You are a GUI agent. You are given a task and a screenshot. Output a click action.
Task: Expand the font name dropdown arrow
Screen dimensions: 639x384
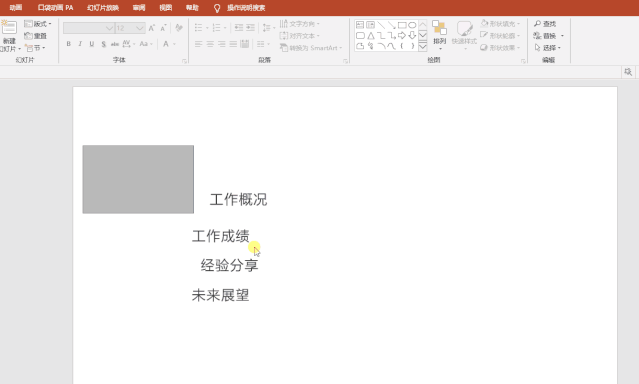point(109,28)
